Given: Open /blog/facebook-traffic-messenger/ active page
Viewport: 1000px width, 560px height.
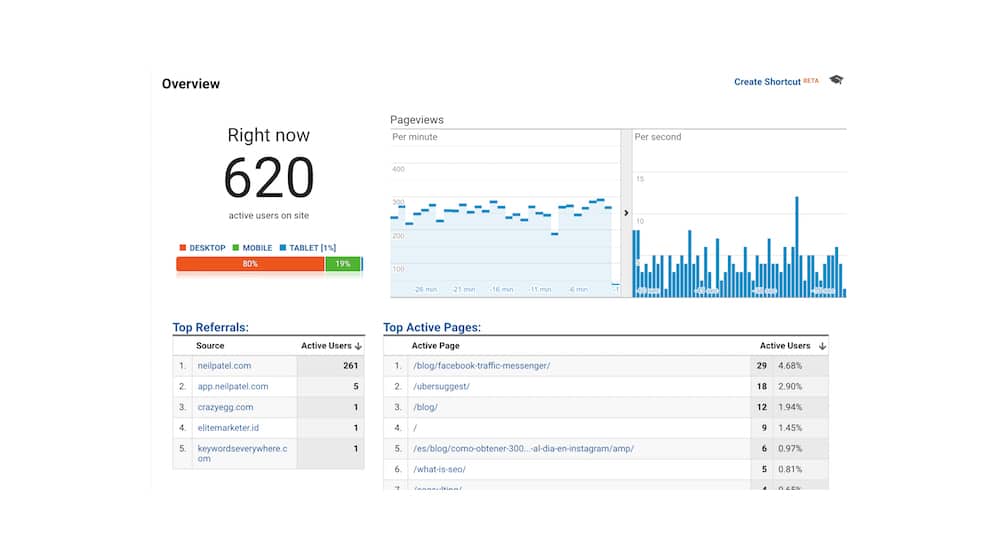Looking at the screenshot, I should point(482,365).
